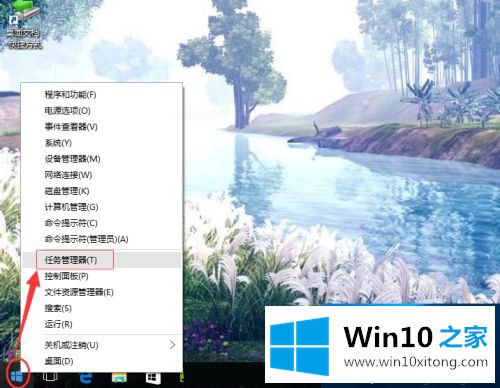The width and height of the screenshot is (500, 388).
Task: Open 运行(R) run dialog
Action: [102, 324]
